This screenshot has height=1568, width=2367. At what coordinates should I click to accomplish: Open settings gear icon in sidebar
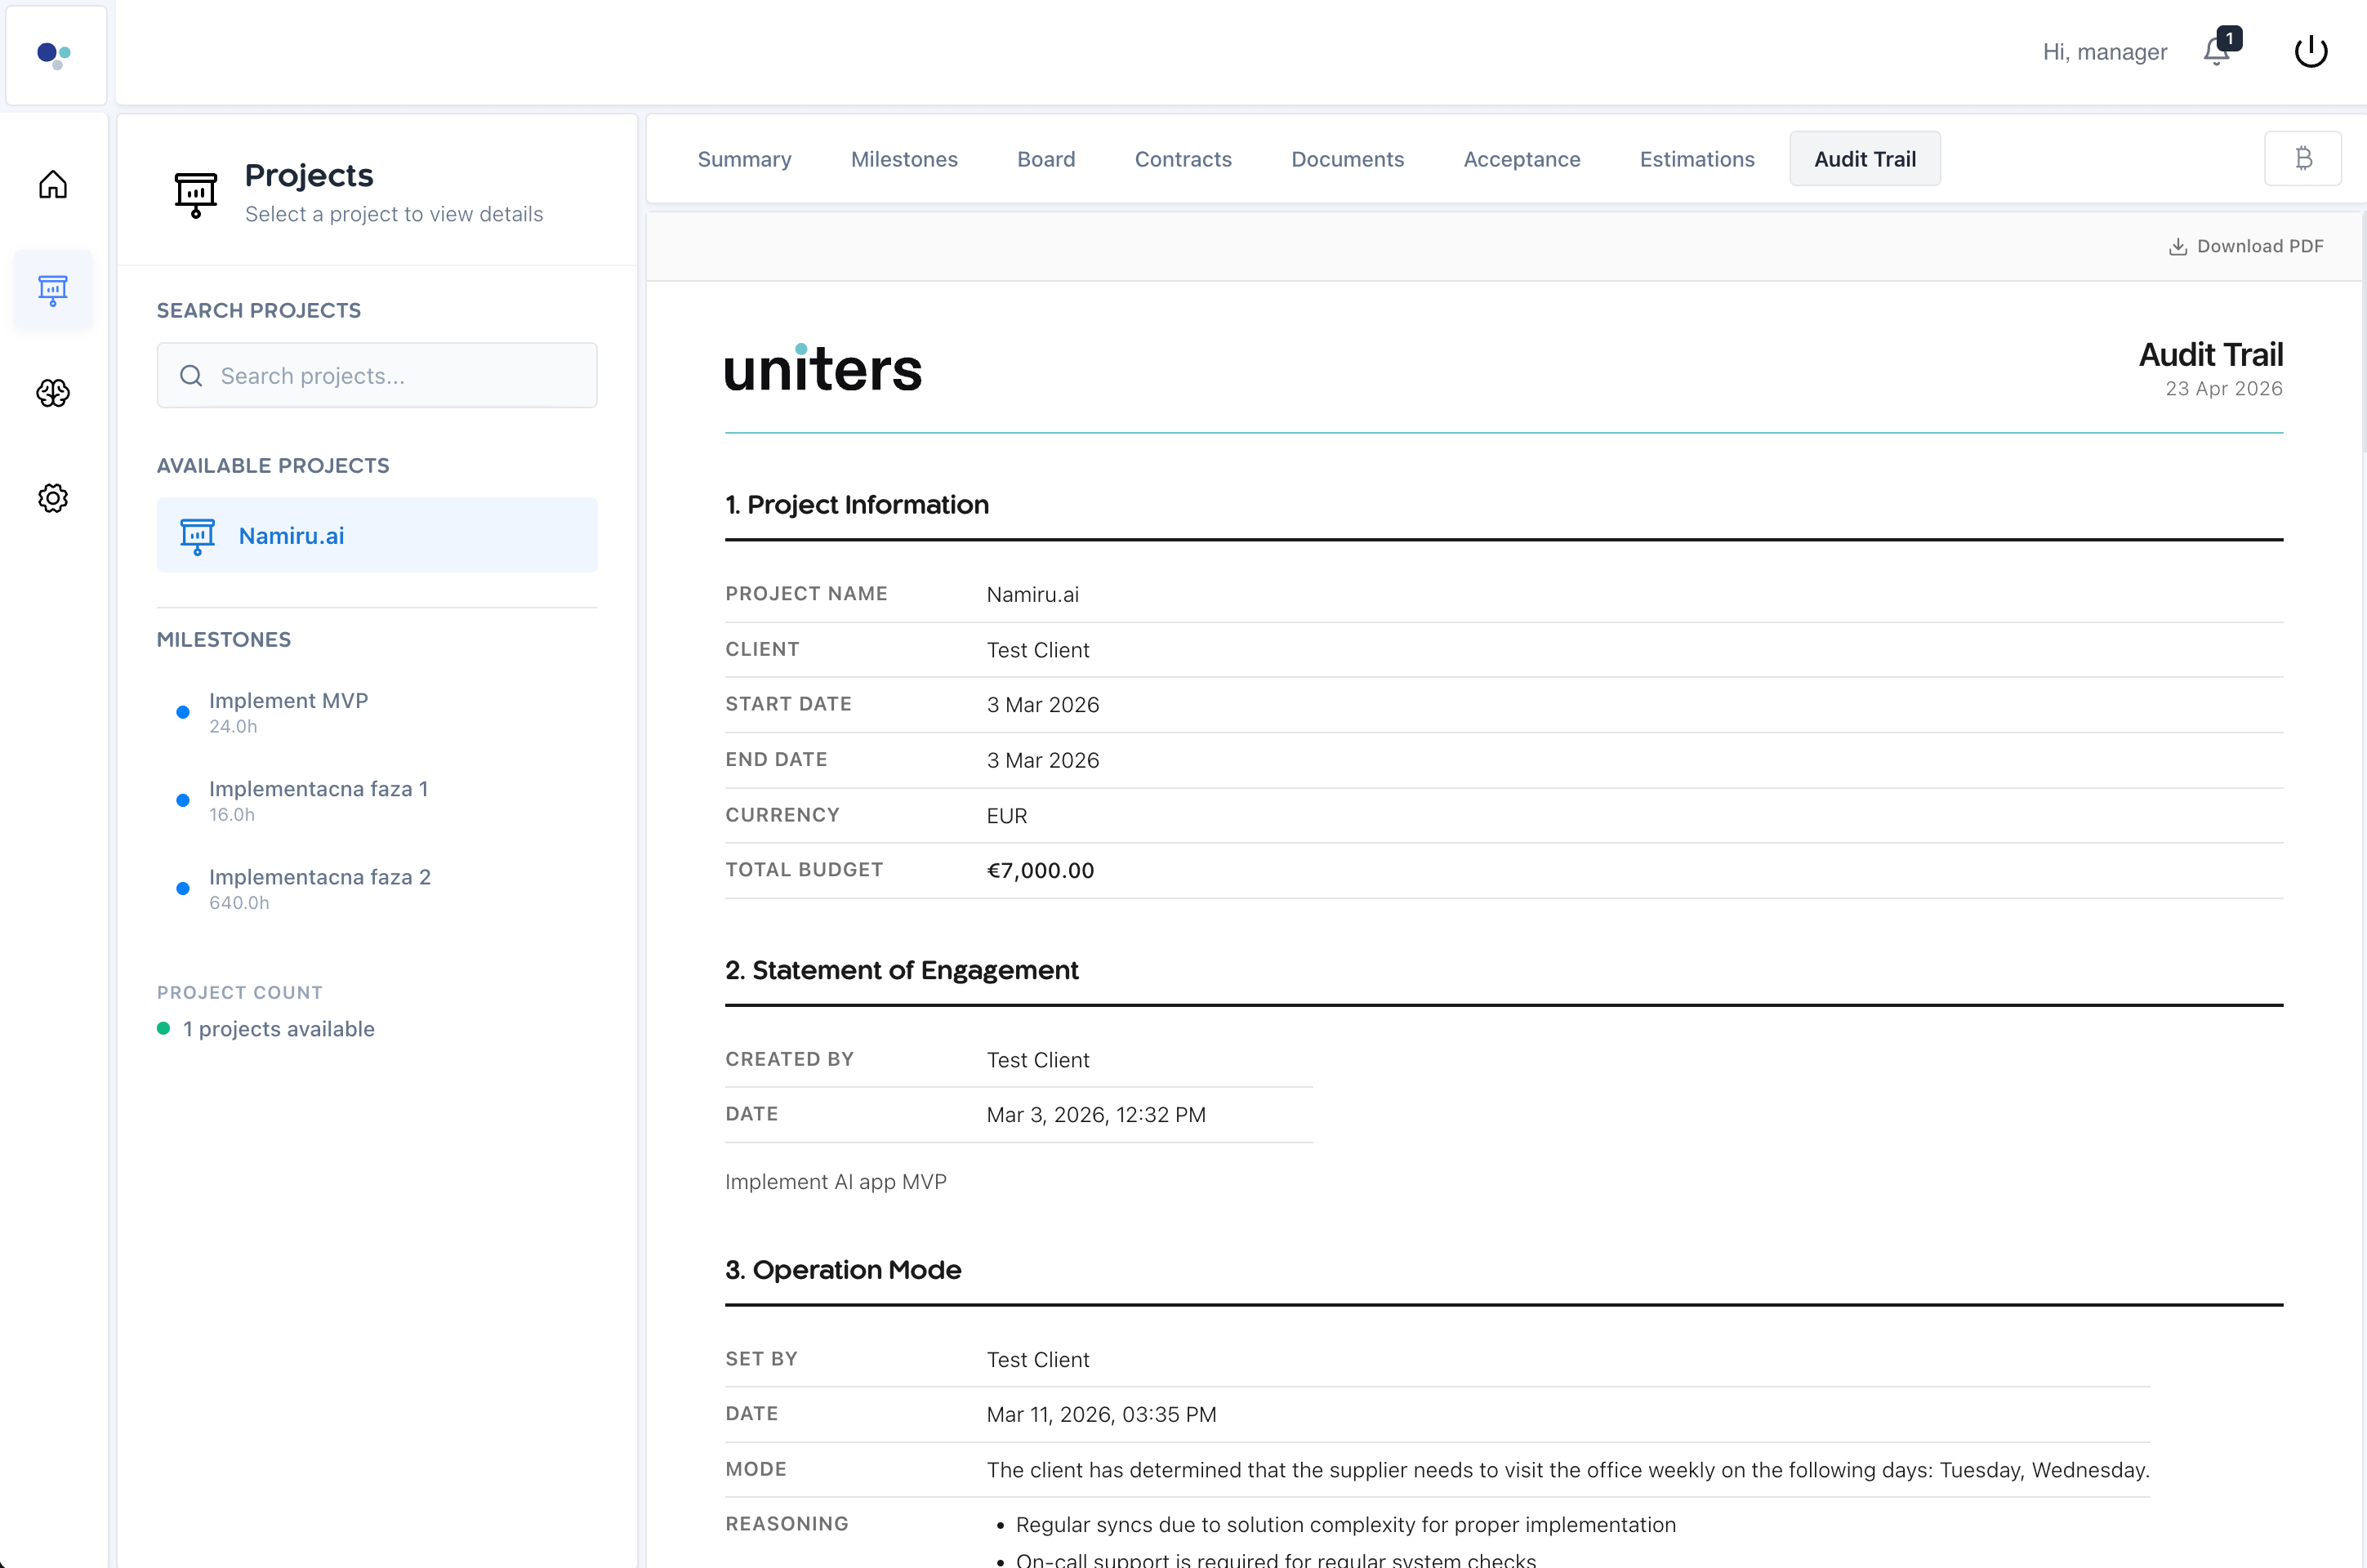tap(53, 498)
